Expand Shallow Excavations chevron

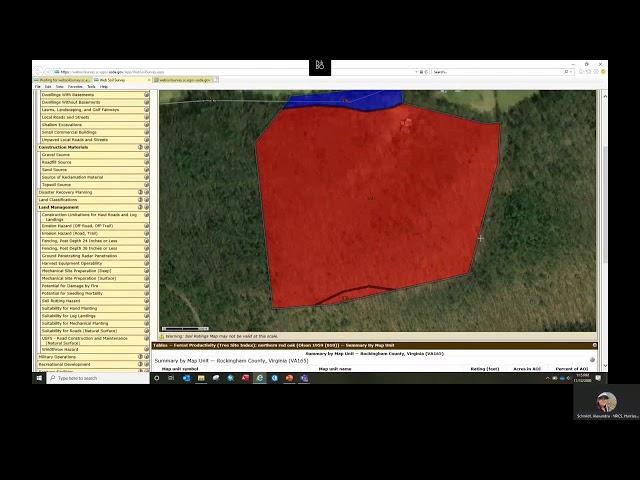pyautogui.click(x=147, y=125)
